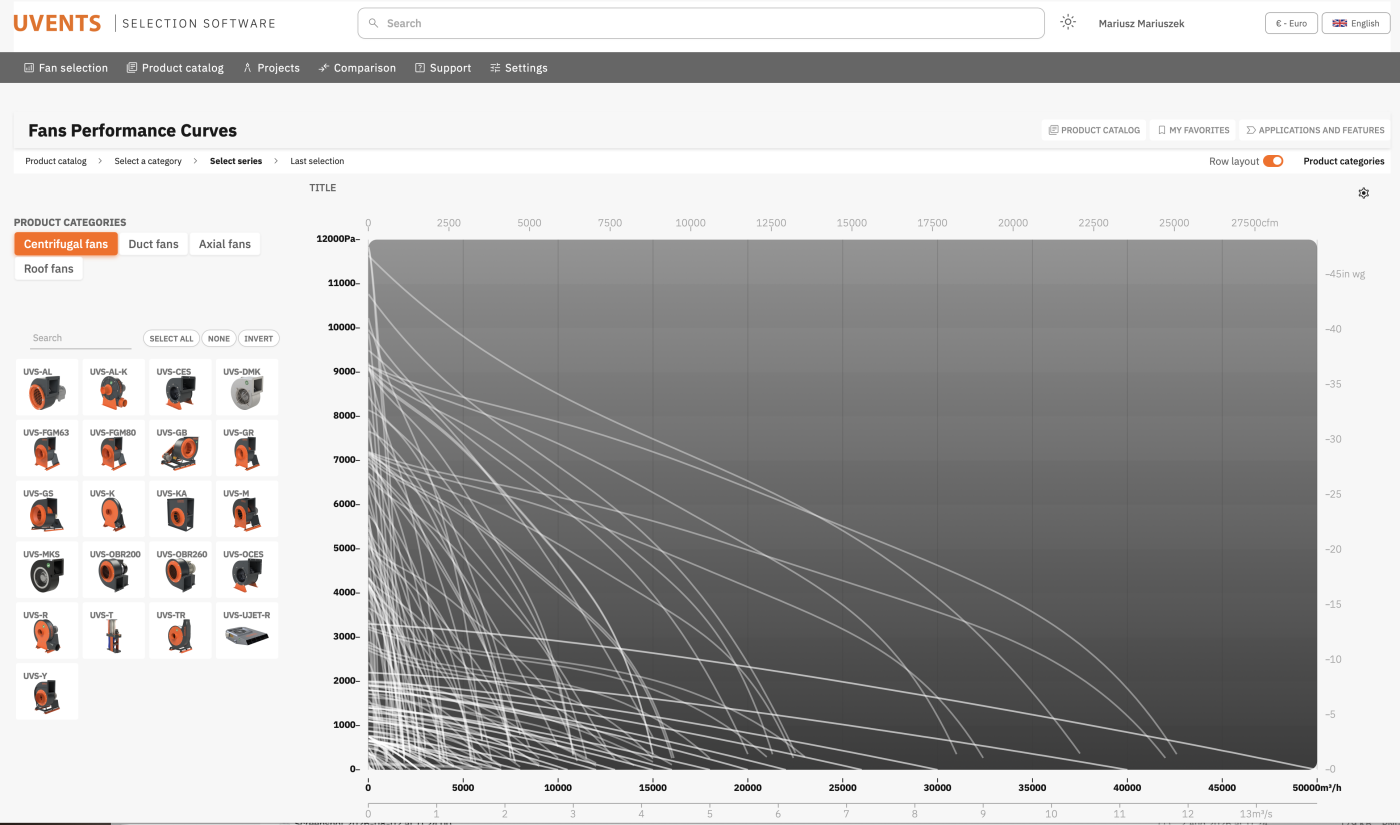Click the top Search field
This screenshot has height=825, width=1400.
click(701, 23)
